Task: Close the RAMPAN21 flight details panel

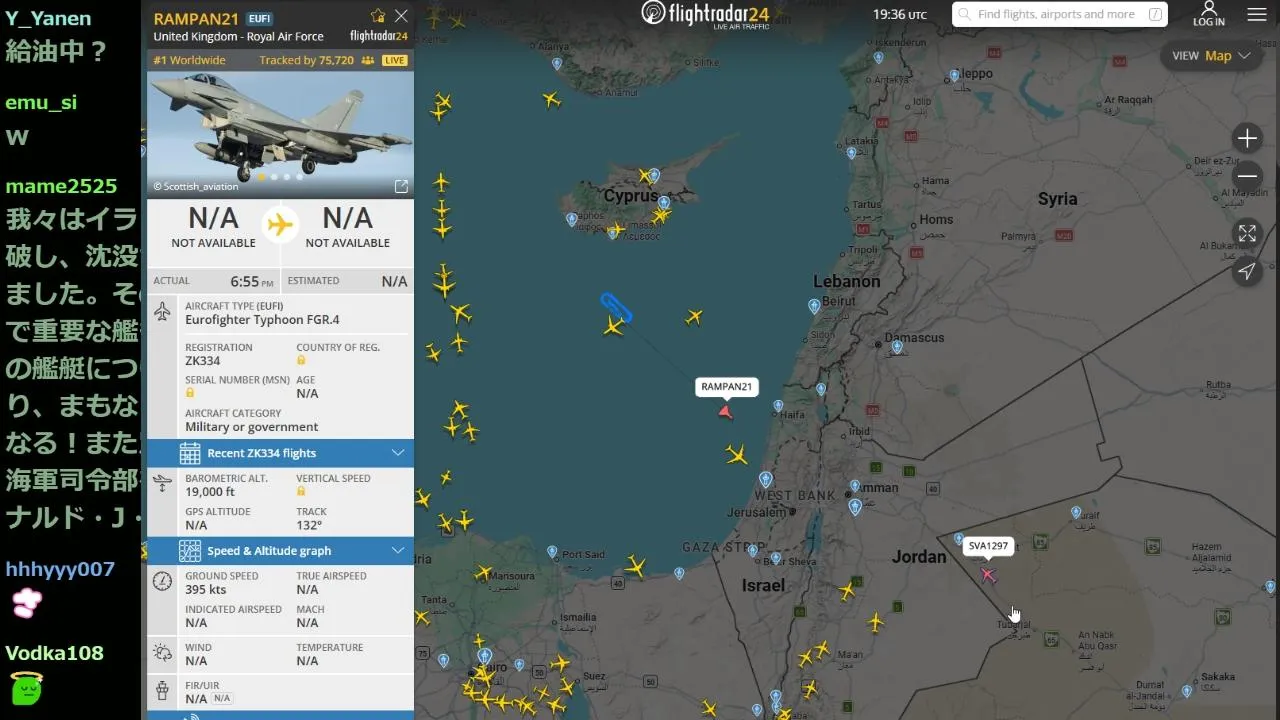Action: tap(401, 16)
